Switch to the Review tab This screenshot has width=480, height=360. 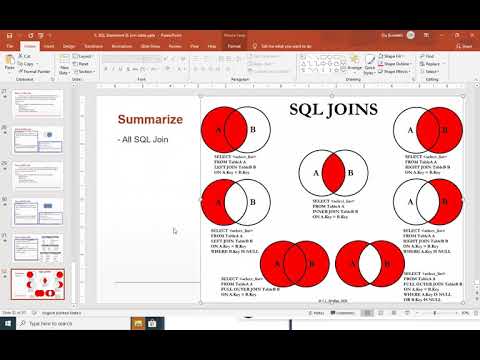[175, 46]
